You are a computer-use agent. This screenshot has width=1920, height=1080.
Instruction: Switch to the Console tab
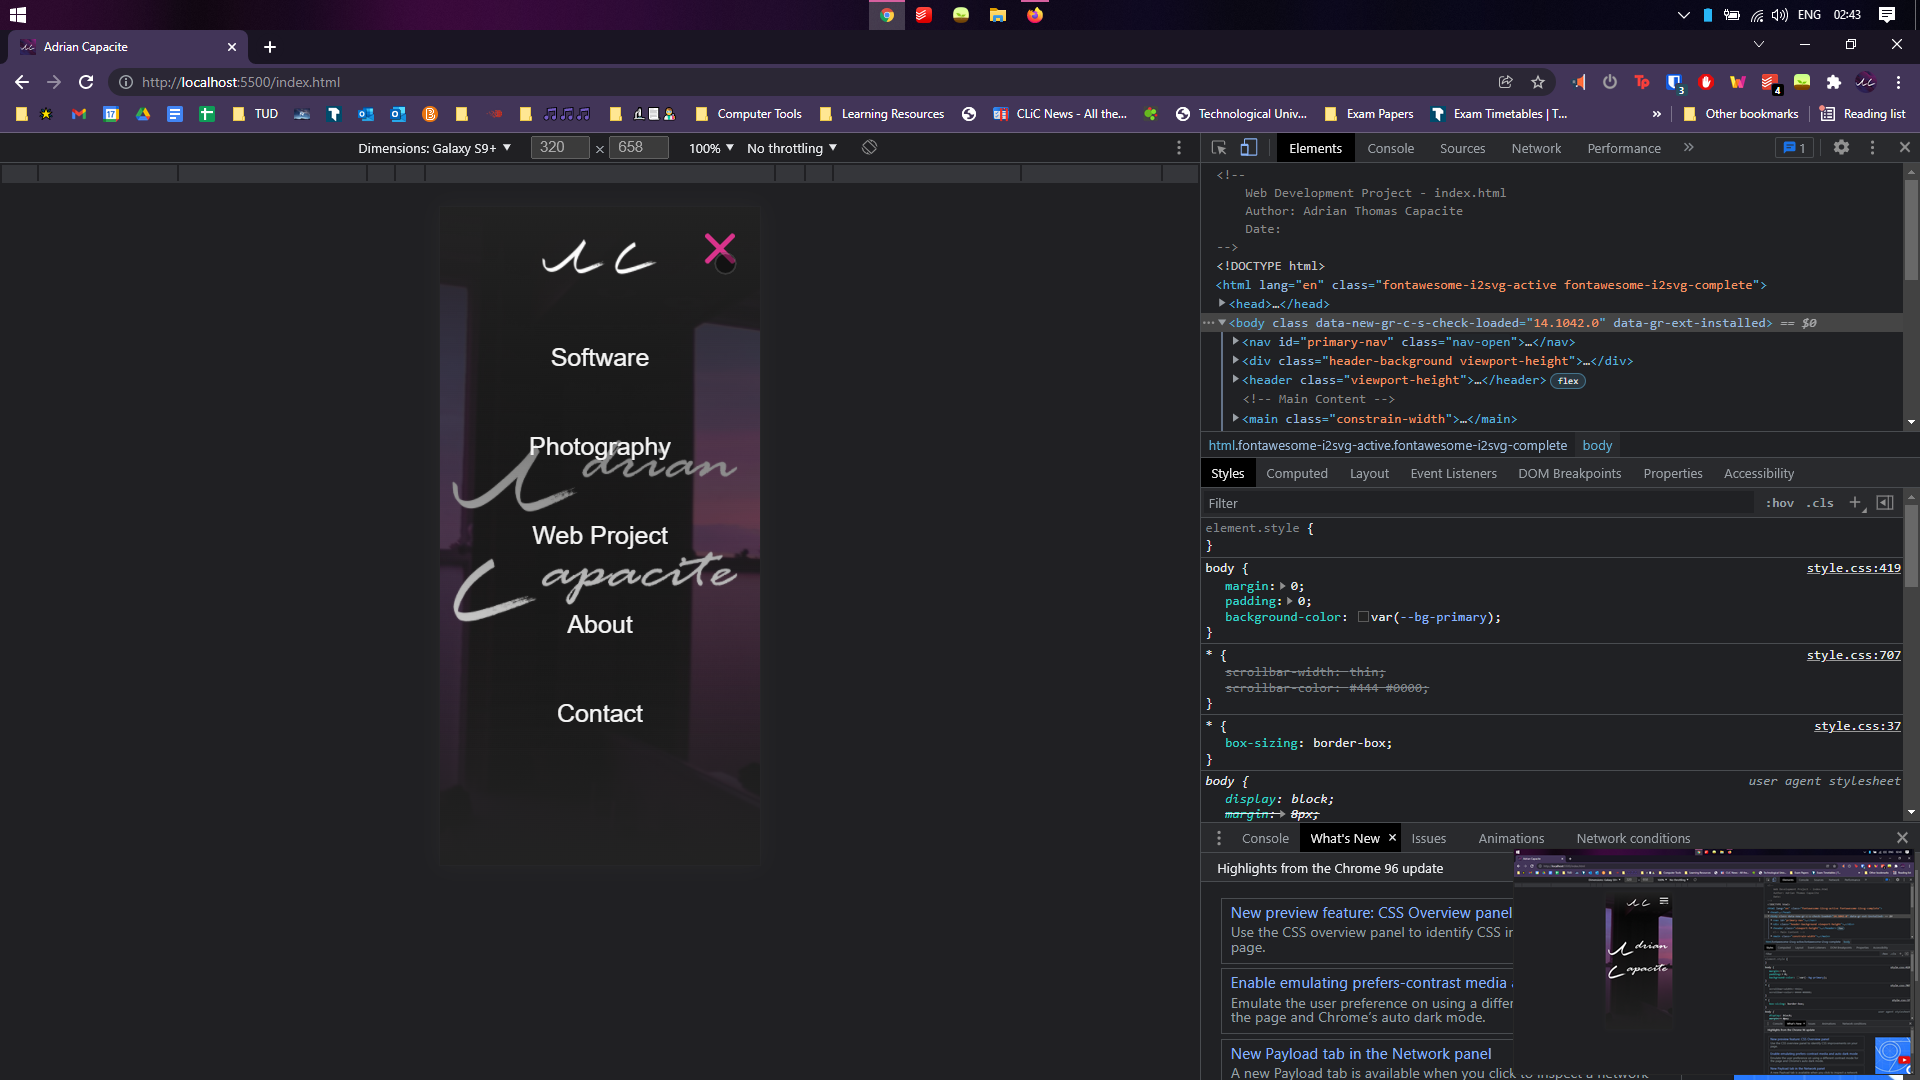[x=1390, y=148]
